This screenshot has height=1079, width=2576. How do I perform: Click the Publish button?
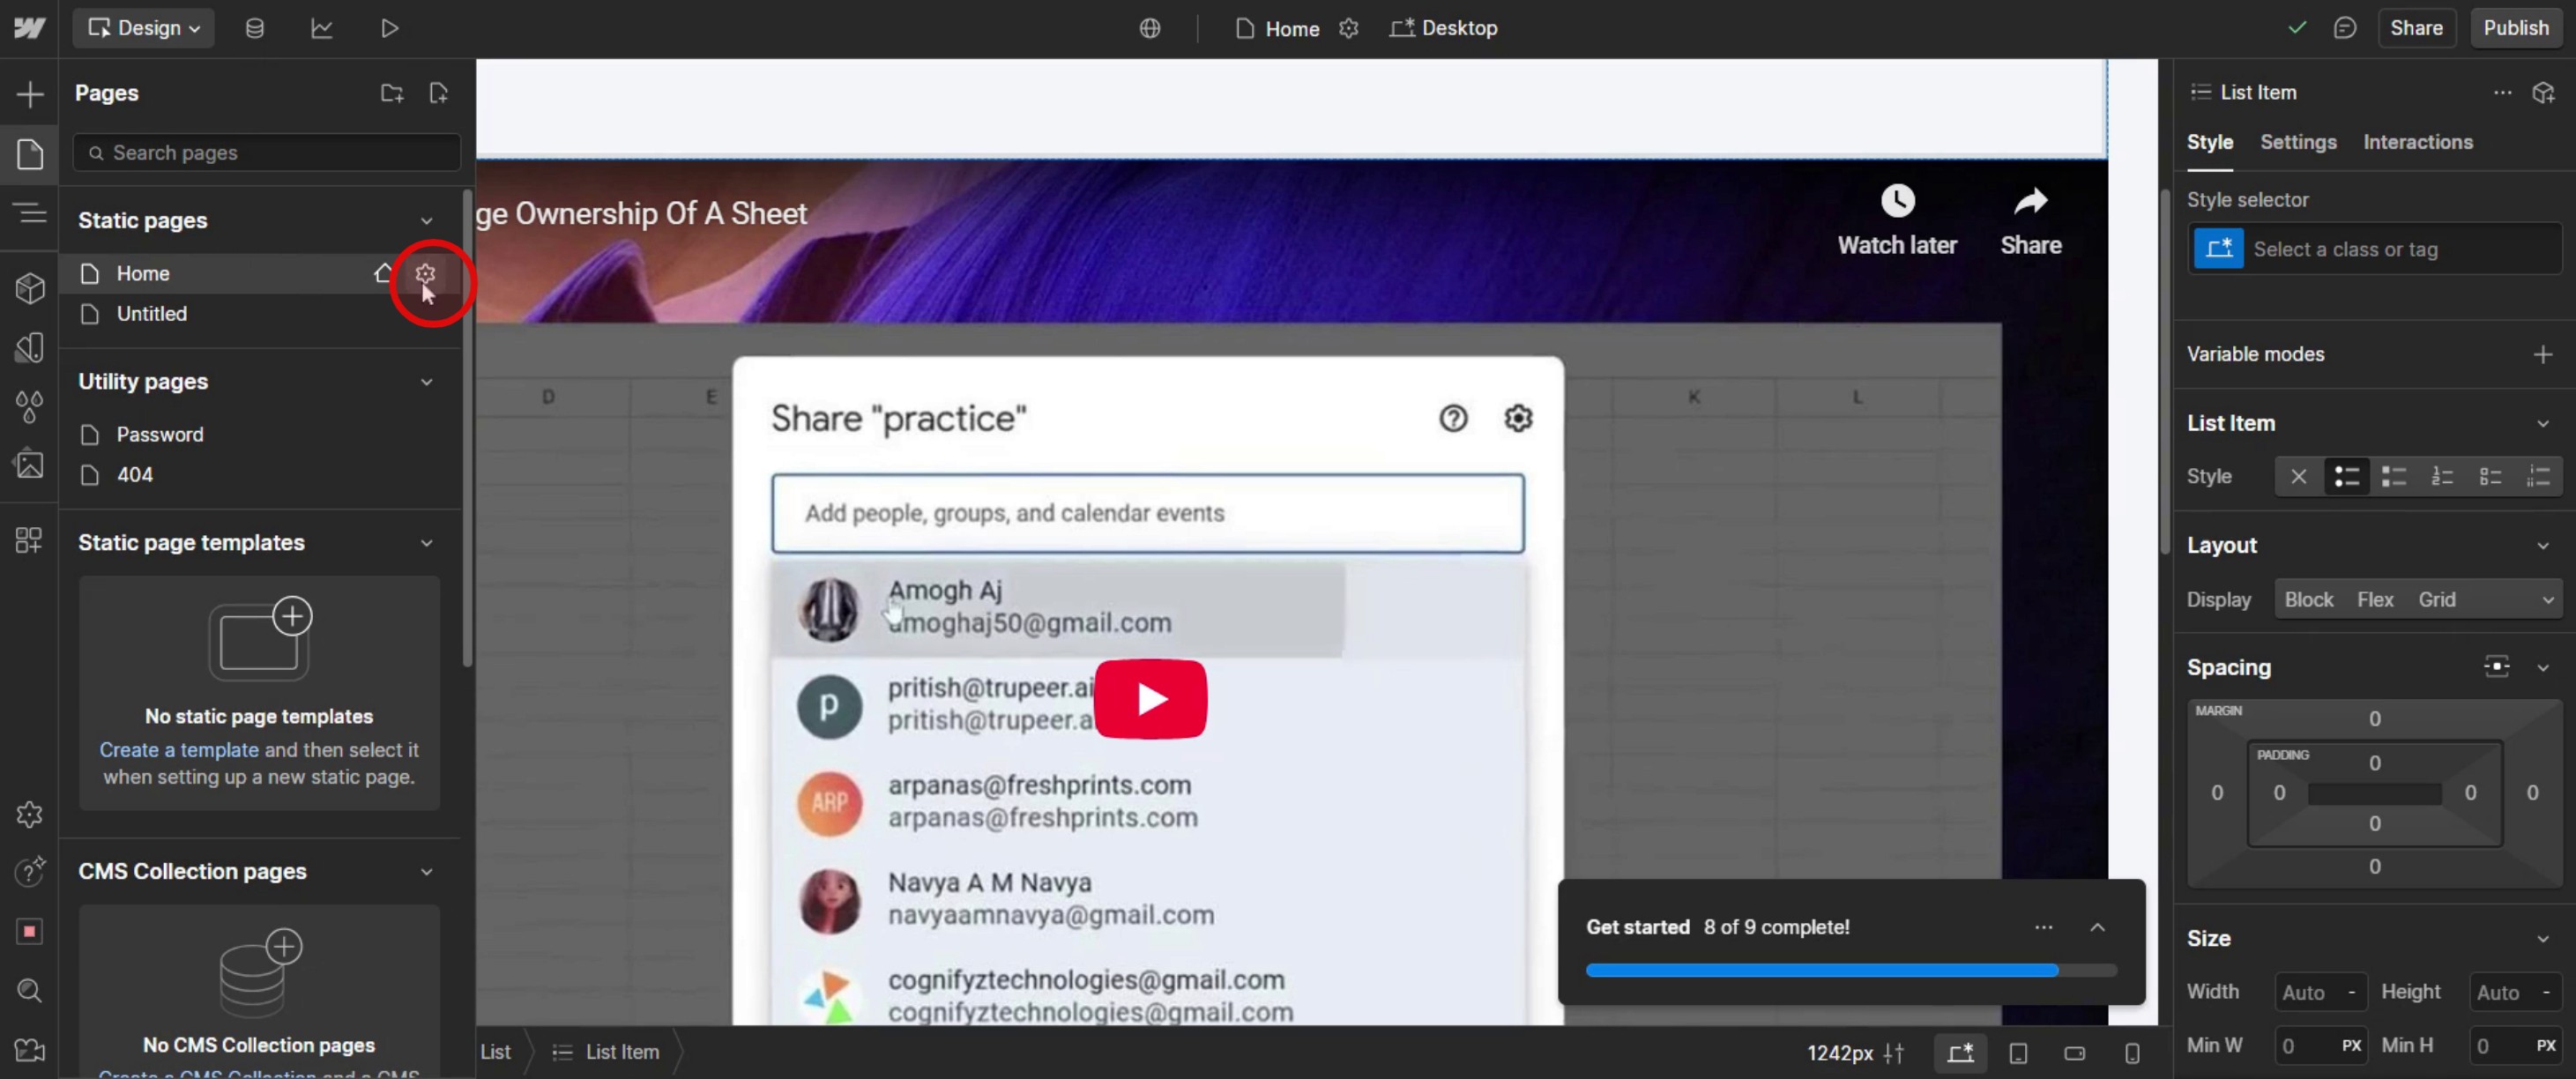pyautogui.click(x=2515, y=28)
